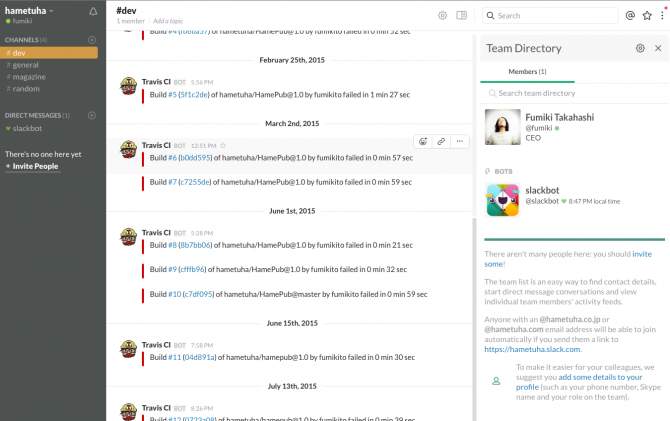This screenshot has height=421, width=670.
Task: Open slackbot avatar in Bots list
Action: pyautogui.click(x=502, y=200)
